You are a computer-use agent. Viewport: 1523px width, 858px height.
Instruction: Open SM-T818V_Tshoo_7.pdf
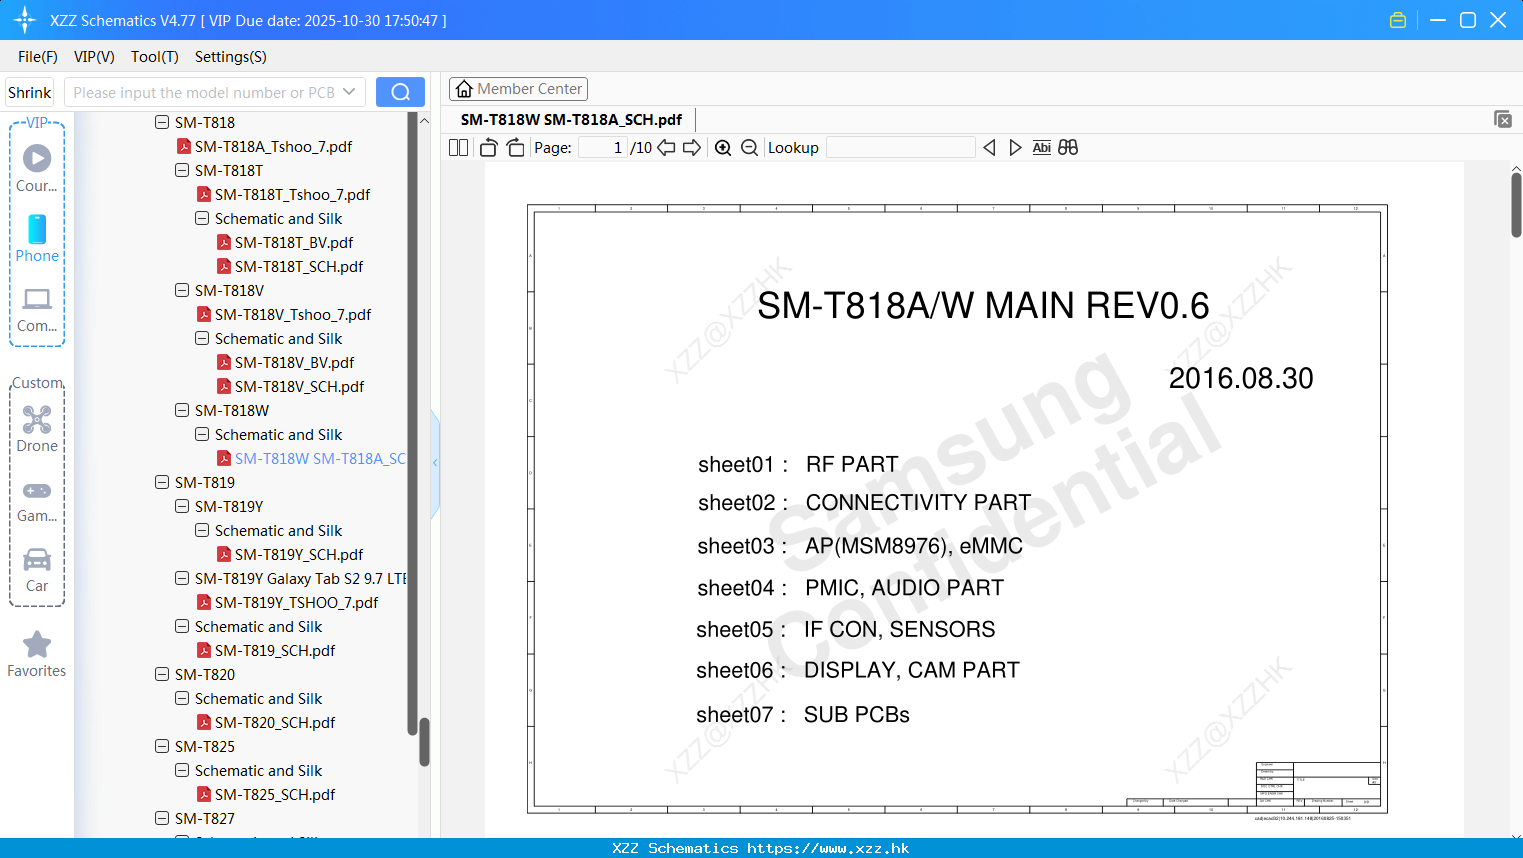point(284,314)
